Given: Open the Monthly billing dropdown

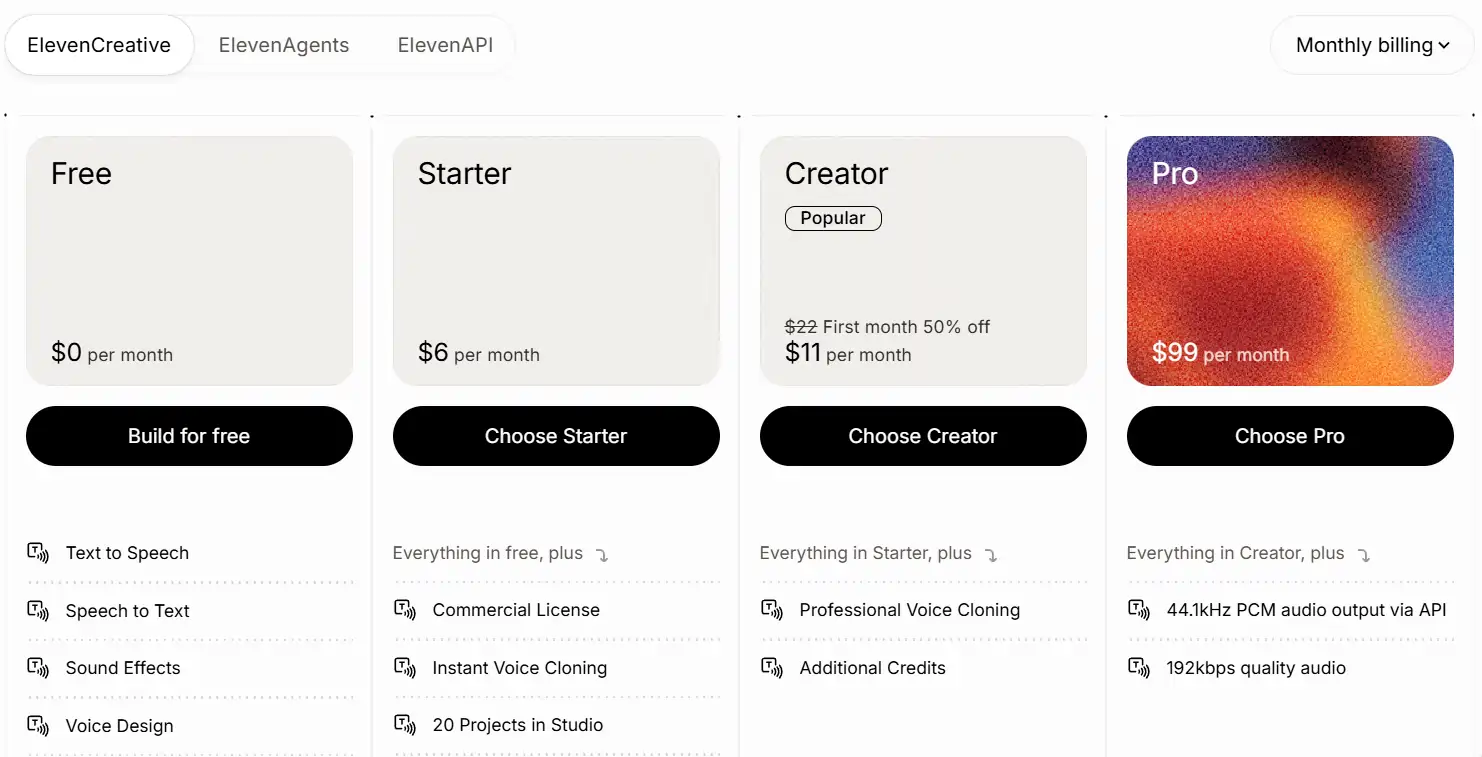Looking at the screenshot, I should (x=1371, y=45).
